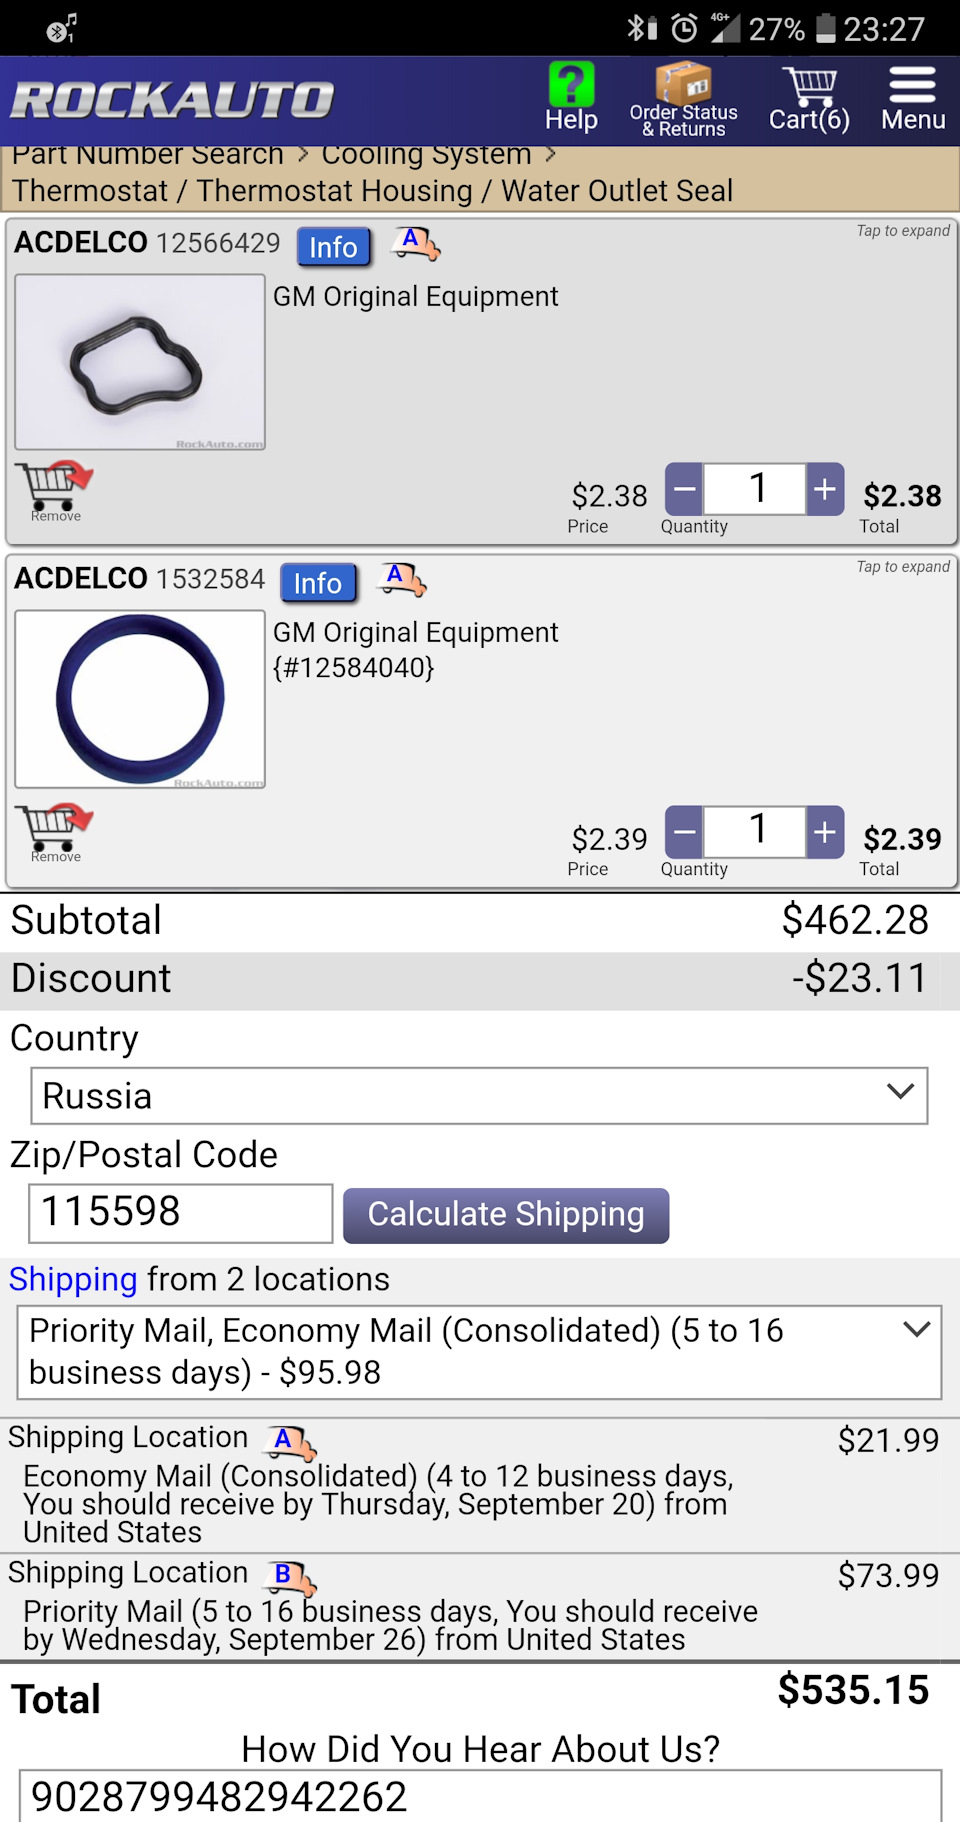
Task: Decrease quantity of the $2.38 item
Action: tap(684, 489)
